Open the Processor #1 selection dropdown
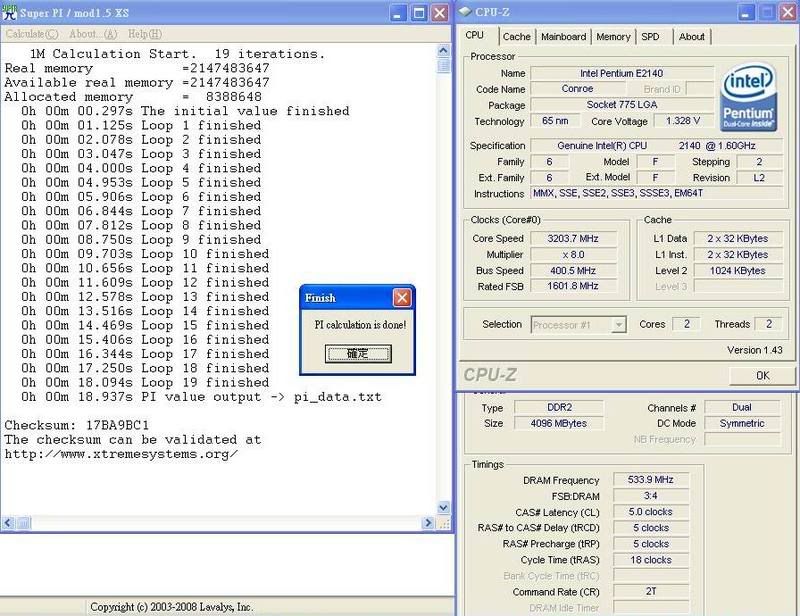 tap(578, 325)
